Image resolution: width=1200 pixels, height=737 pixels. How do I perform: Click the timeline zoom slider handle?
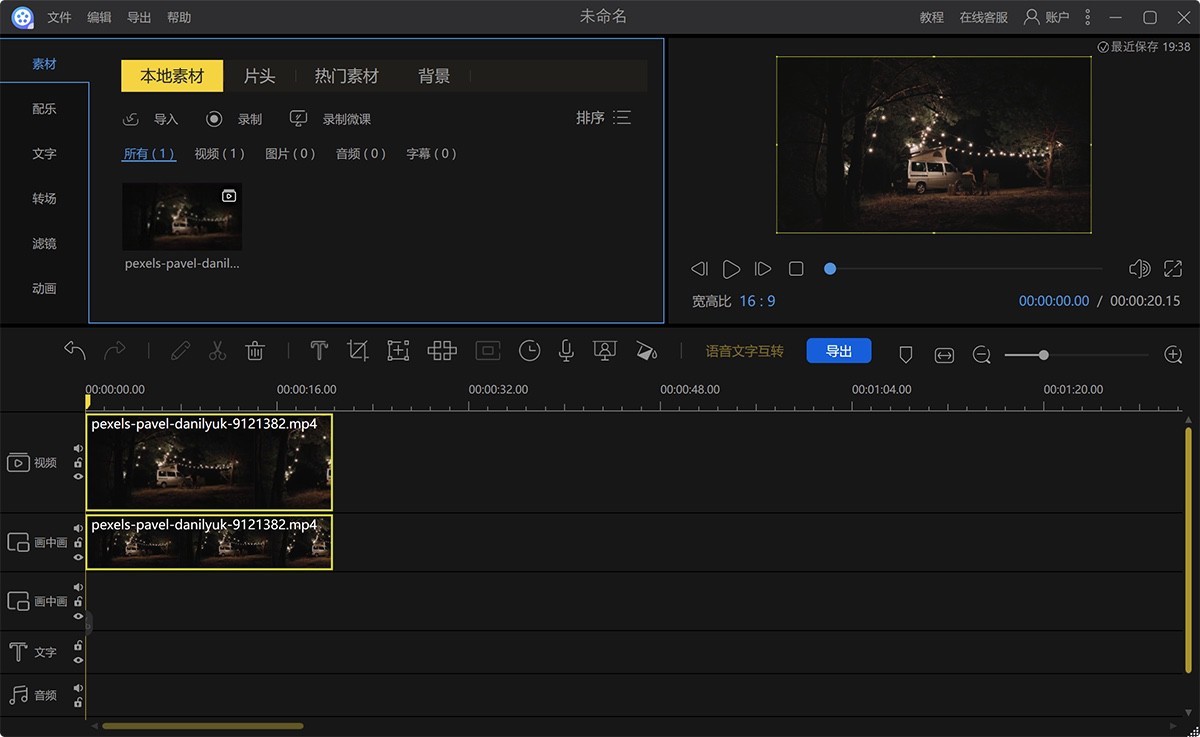(1043, 355)
